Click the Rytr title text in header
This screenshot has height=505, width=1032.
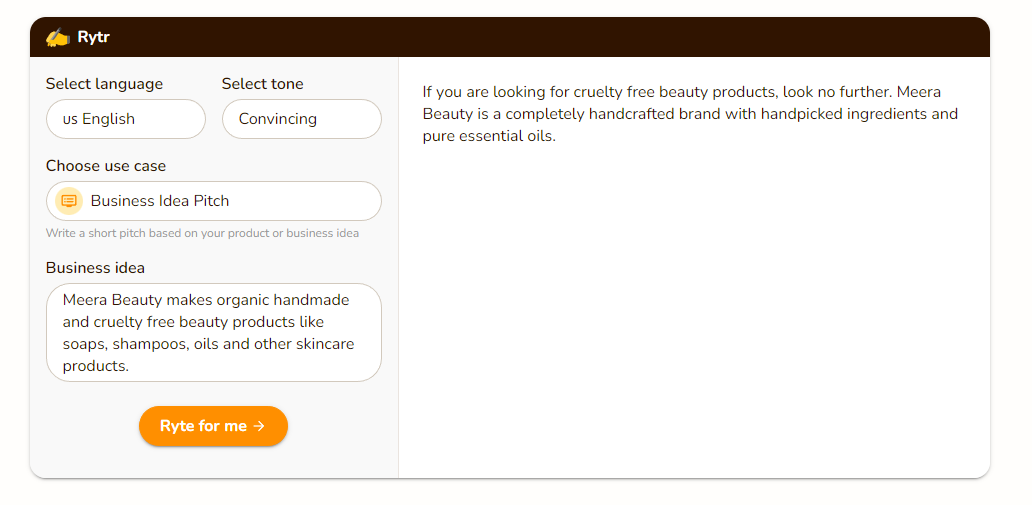[93, 37]
